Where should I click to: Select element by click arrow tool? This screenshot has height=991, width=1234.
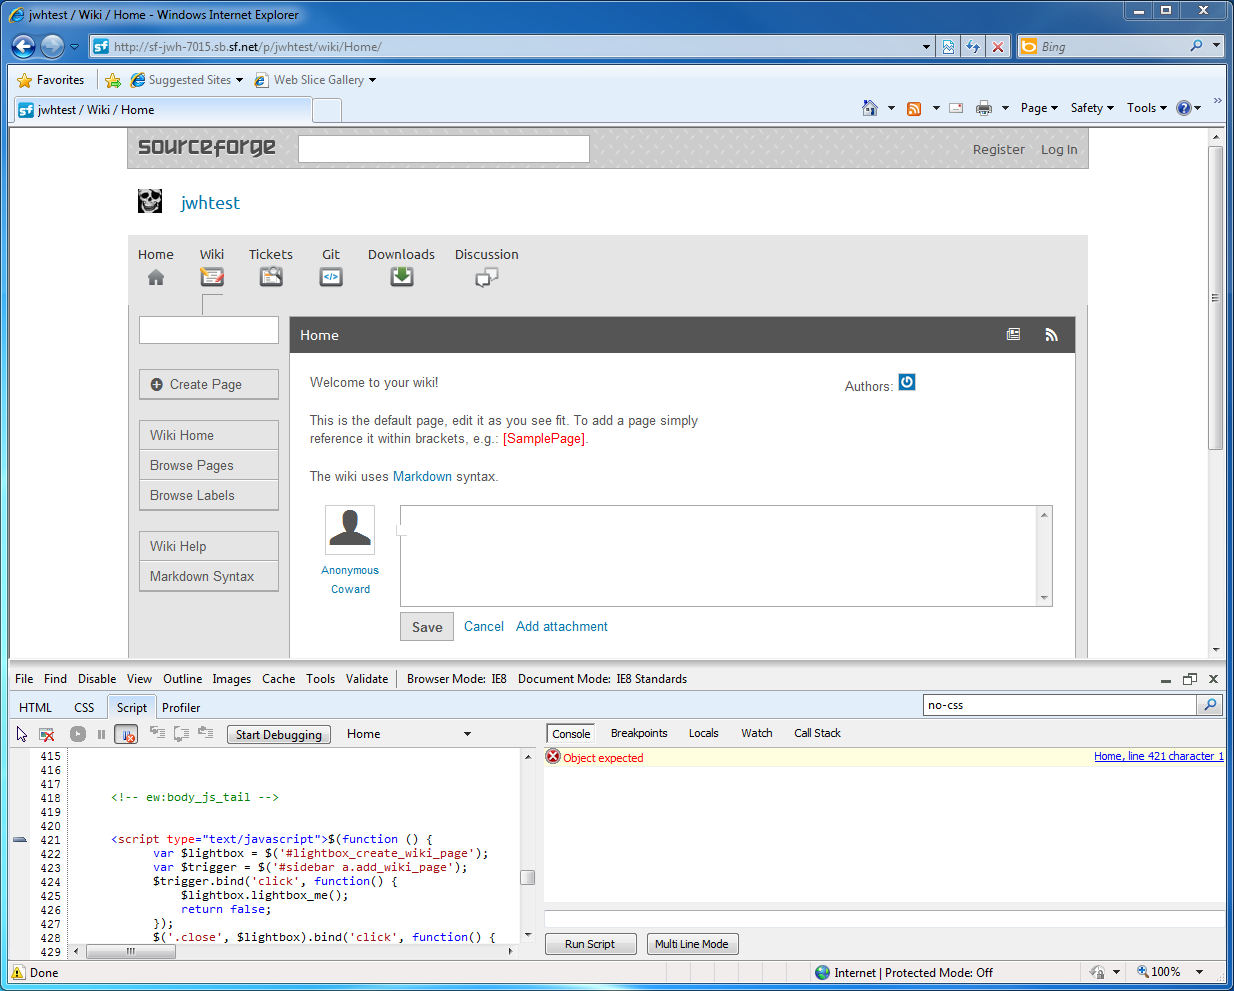coord(22,734)
